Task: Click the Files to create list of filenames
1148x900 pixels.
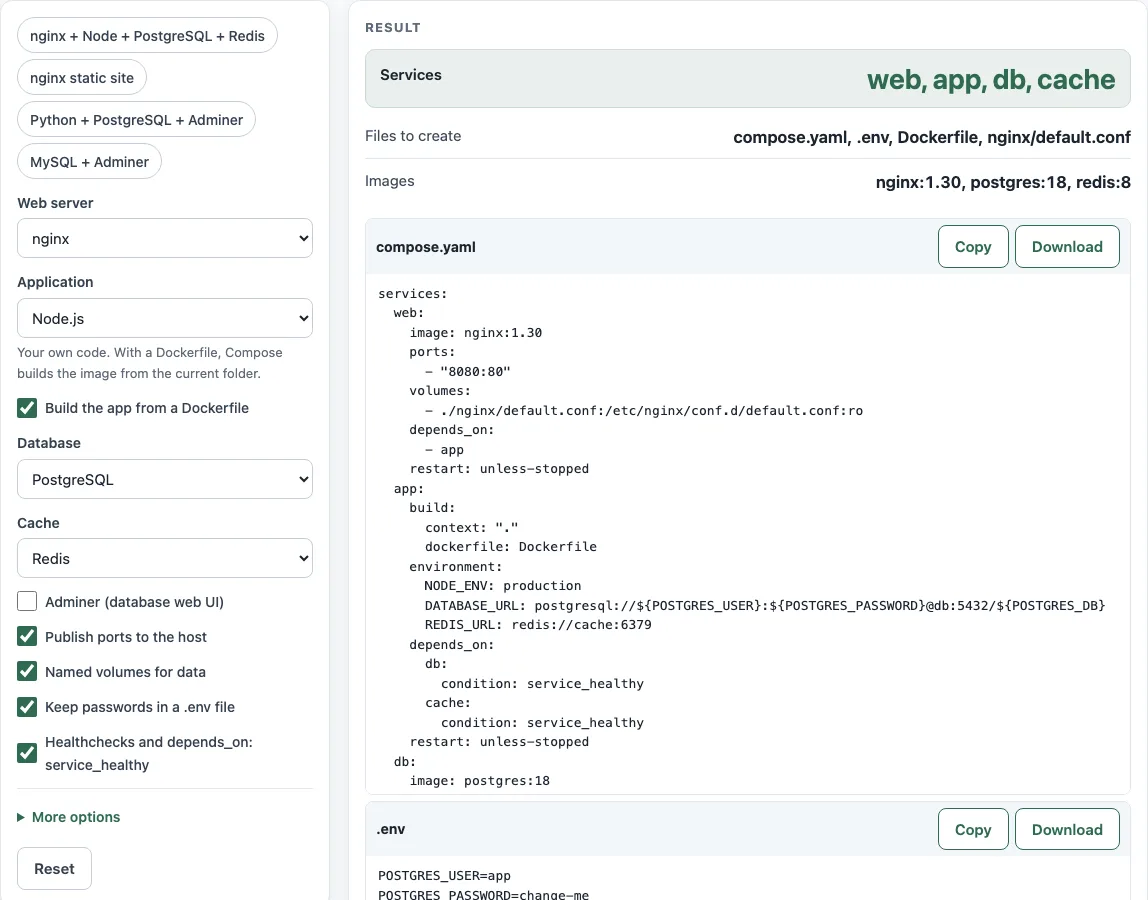Action: pyautogui.click(x=932, y=137)
